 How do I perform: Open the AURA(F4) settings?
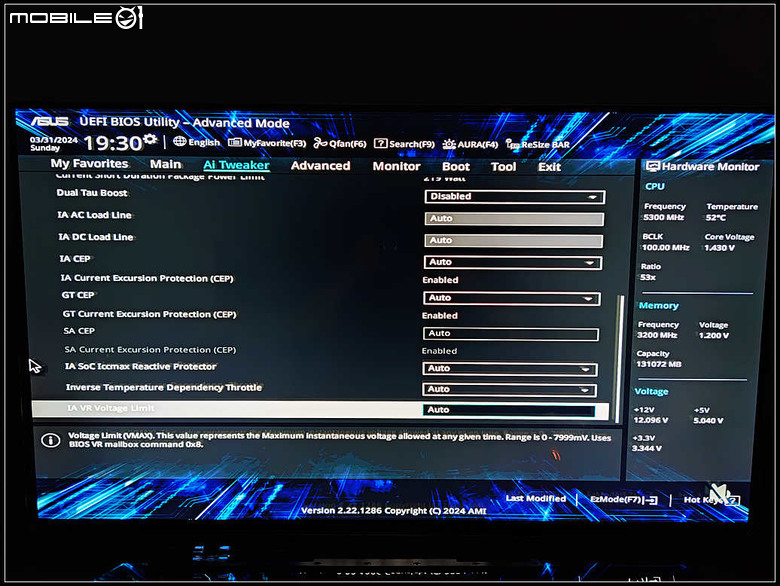[471, 144]
